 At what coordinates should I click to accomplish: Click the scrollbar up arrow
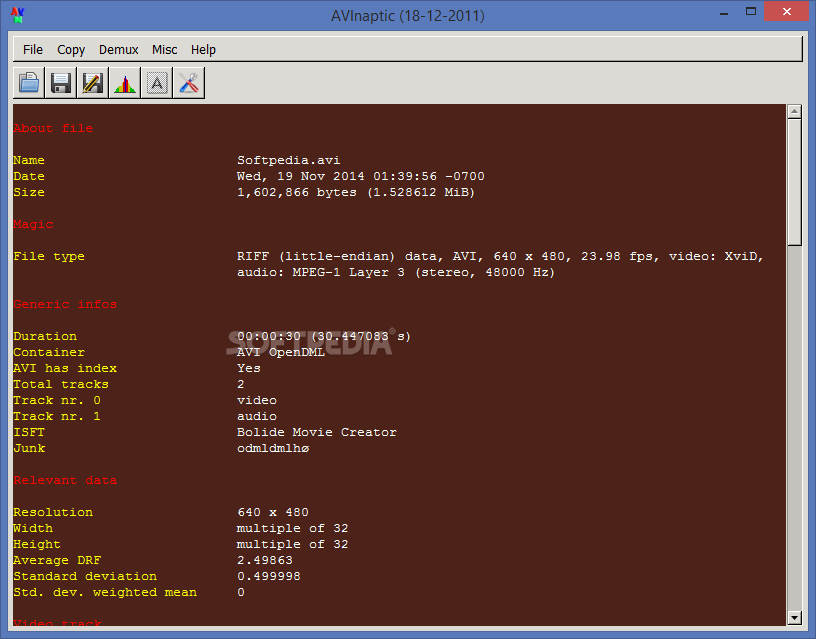tap(794, 111)
